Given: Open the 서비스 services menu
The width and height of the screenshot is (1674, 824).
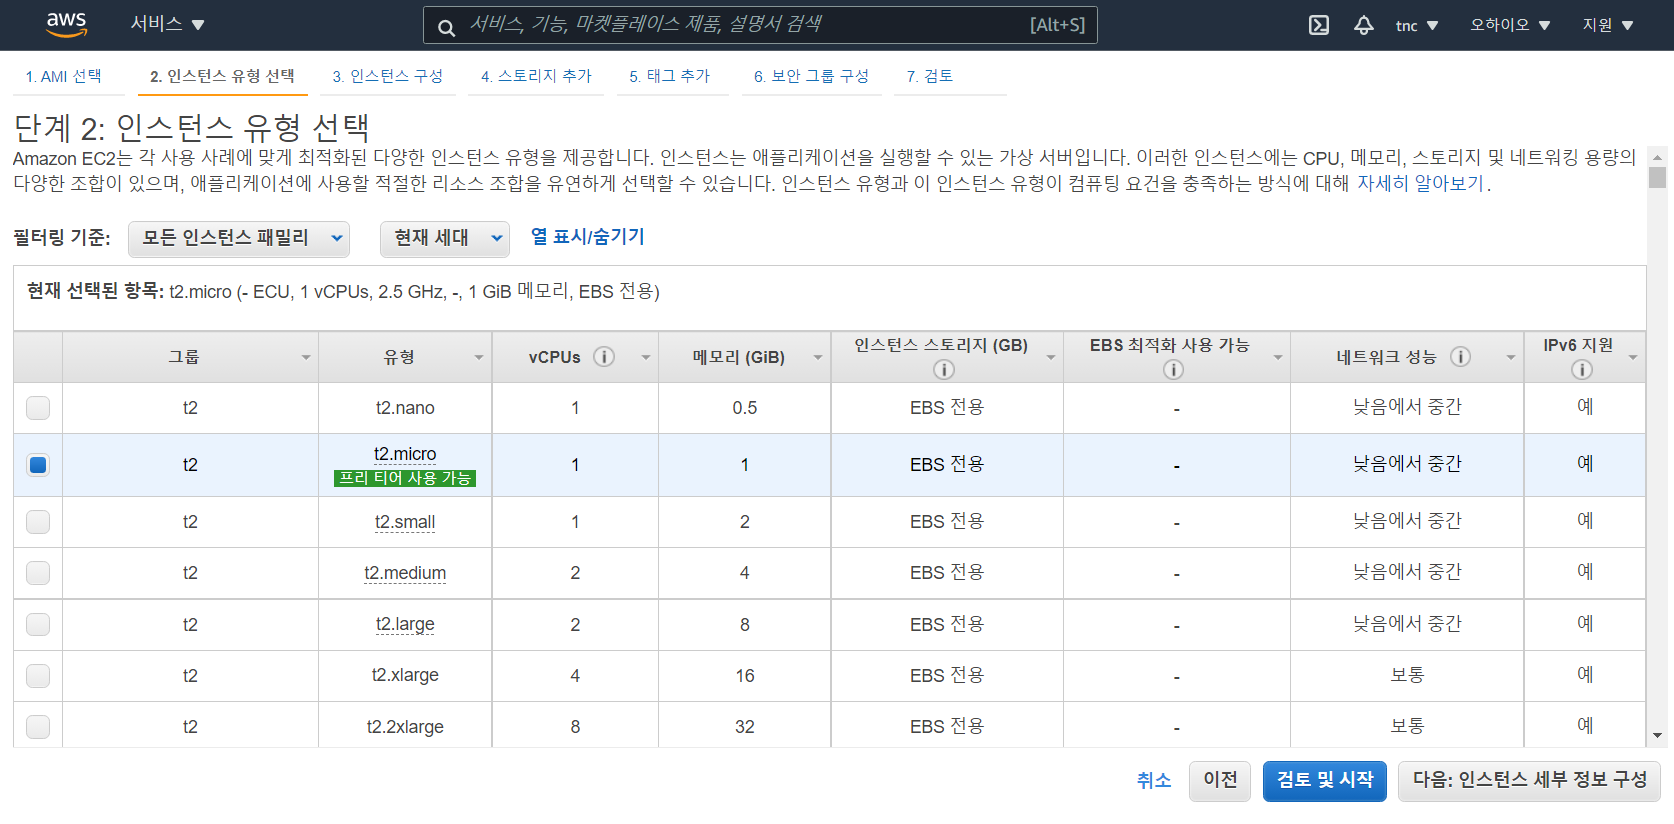Looking at the screenshot, I should pos(167,24).
